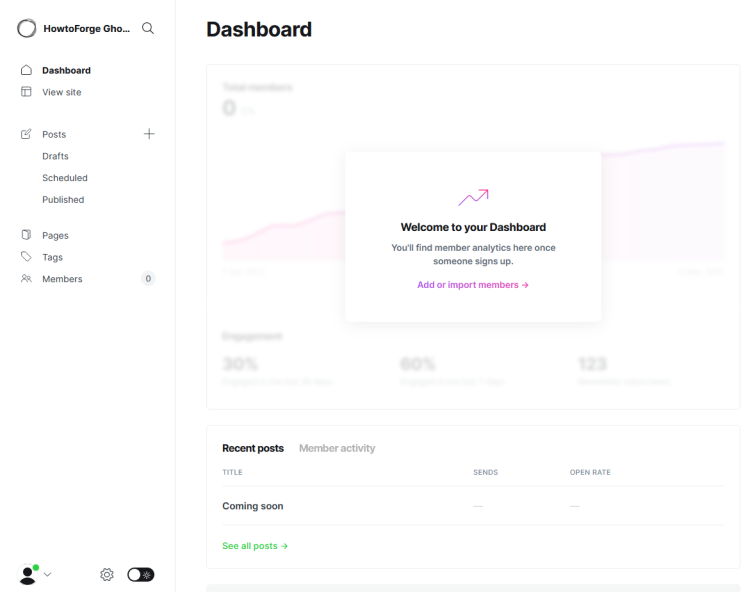The height and width of the screenshot is (592, 741).
Task: Click the Dashboard home icon
Action: tap(27, 70)
